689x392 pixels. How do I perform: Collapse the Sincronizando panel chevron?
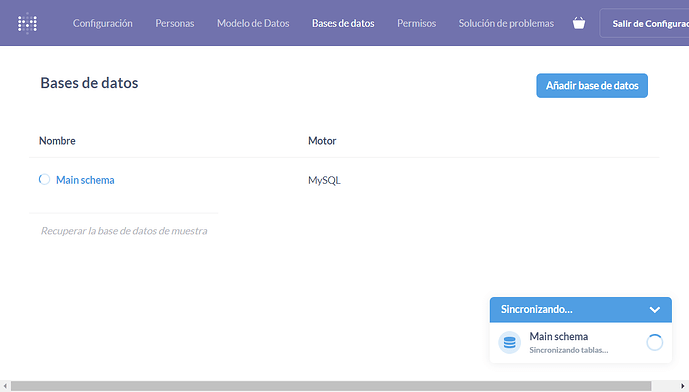pos(654,309)
